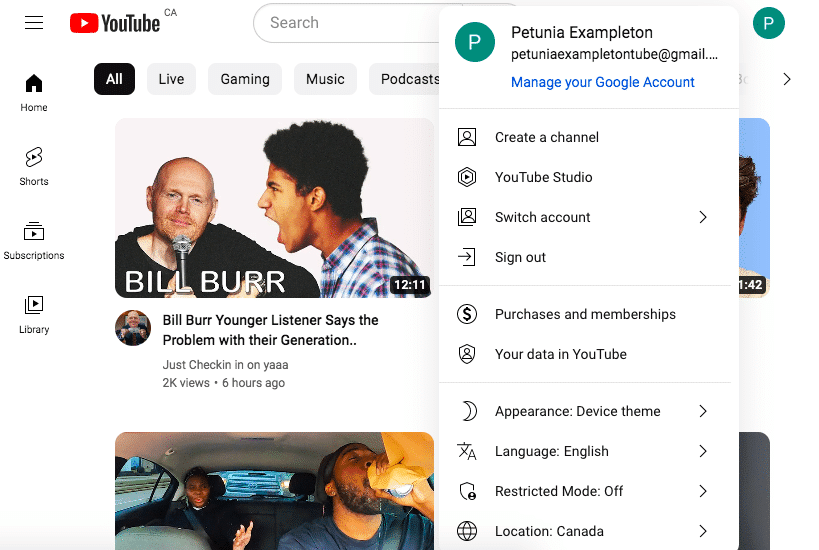Screen dimensions: 819x550
Task: Go to Home in sidebar
Action: [x=34, y=92]
